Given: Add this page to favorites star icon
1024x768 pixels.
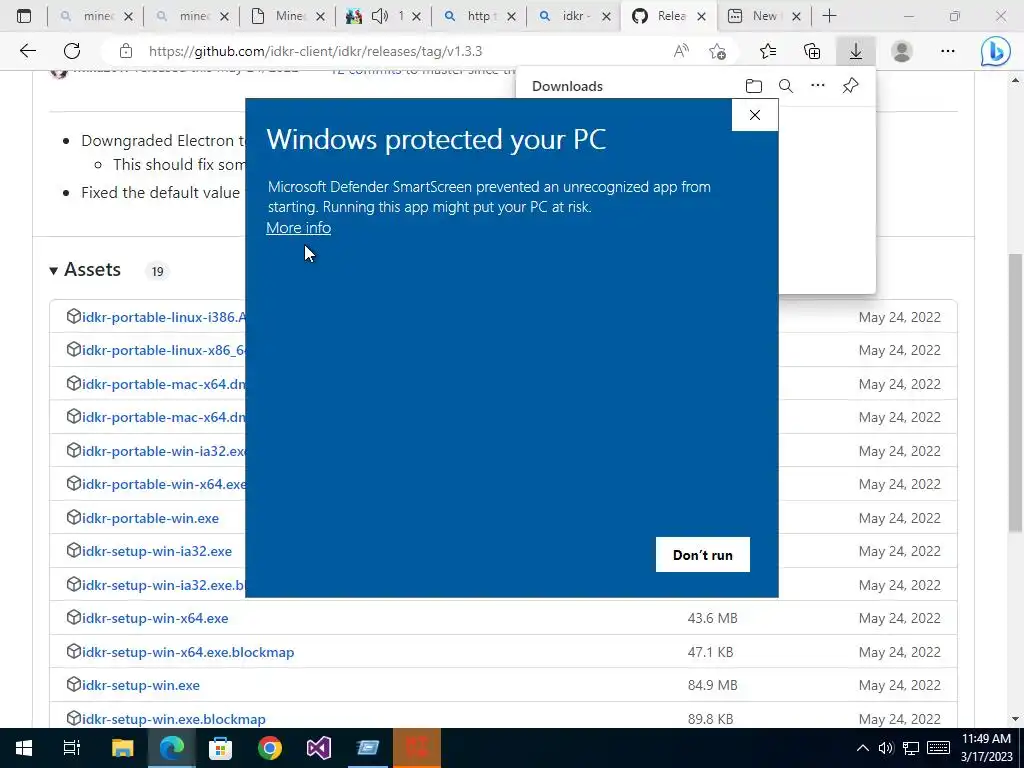Looking at the screenshot, I should pos(717,51).
